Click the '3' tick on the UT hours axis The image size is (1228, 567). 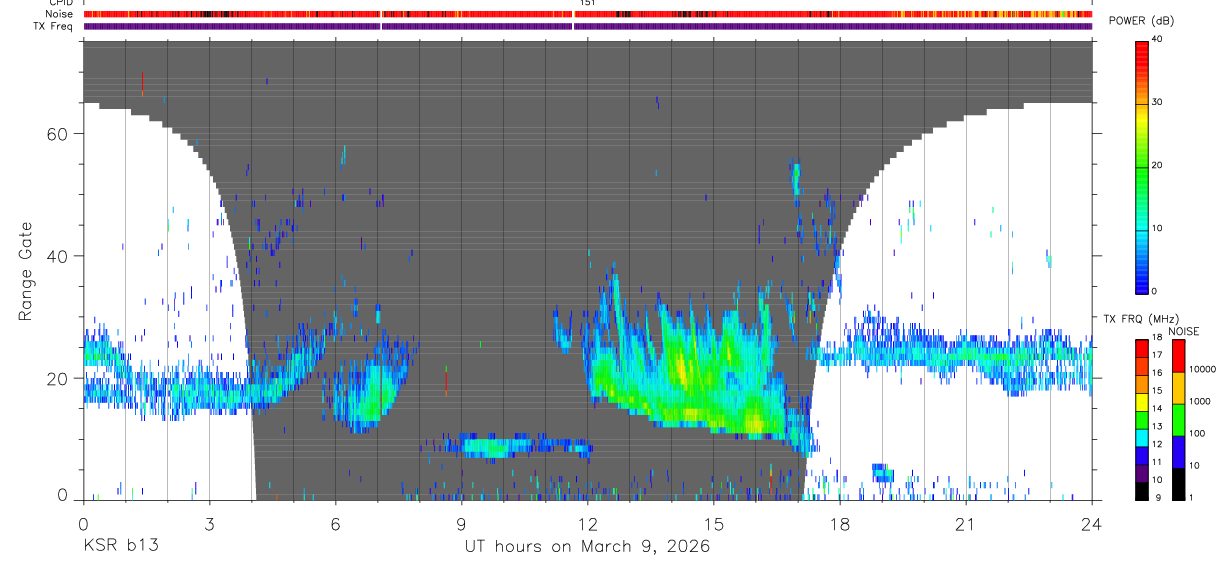pyautogui.click(x=209, y=523)
